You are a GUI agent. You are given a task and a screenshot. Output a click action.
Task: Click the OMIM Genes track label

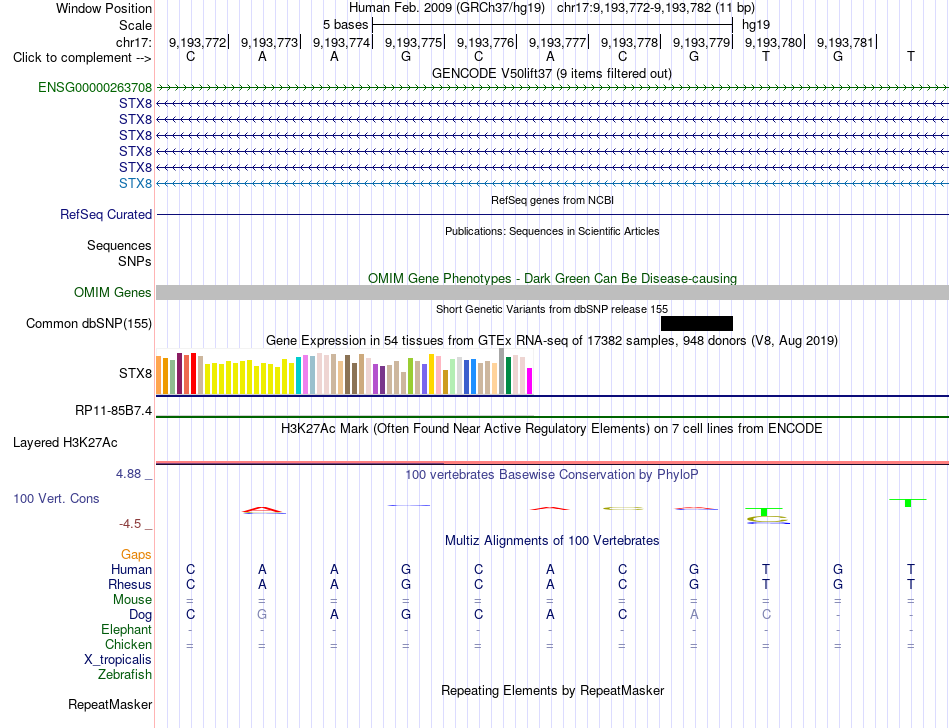pos(113,293)
